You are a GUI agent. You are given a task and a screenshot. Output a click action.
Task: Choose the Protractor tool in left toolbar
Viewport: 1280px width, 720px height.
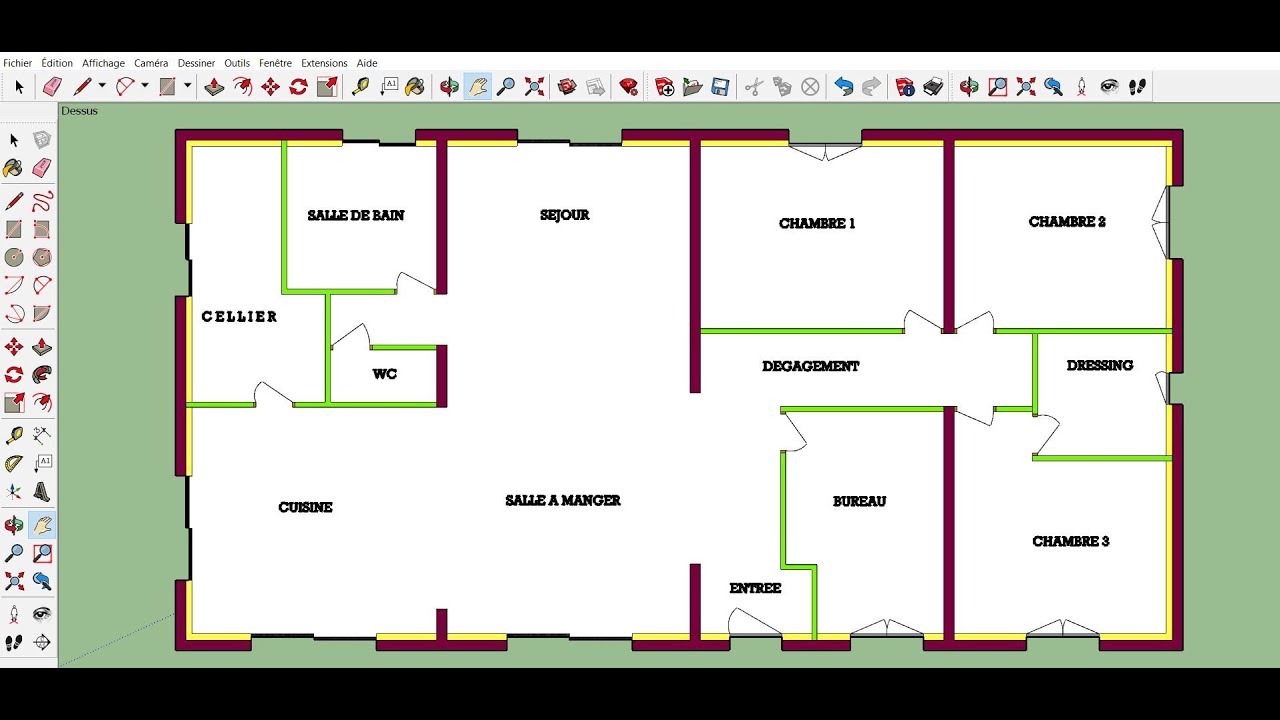14,464
